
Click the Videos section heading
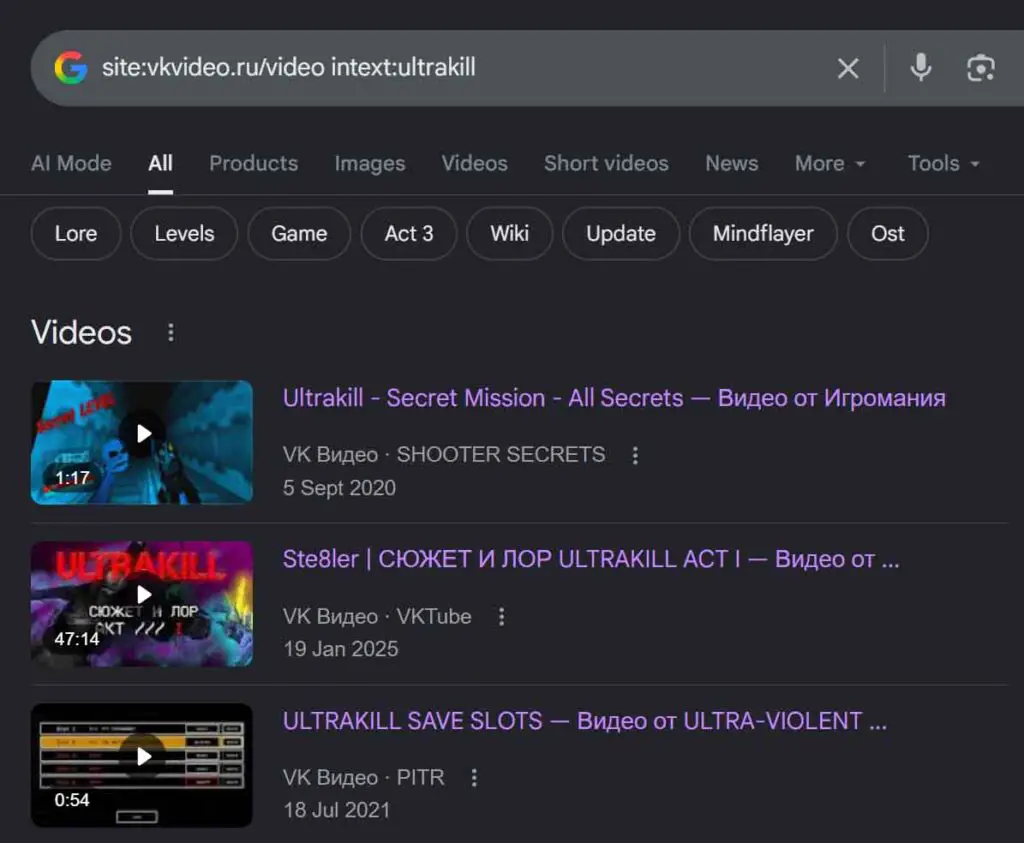(x=82, y=332)
